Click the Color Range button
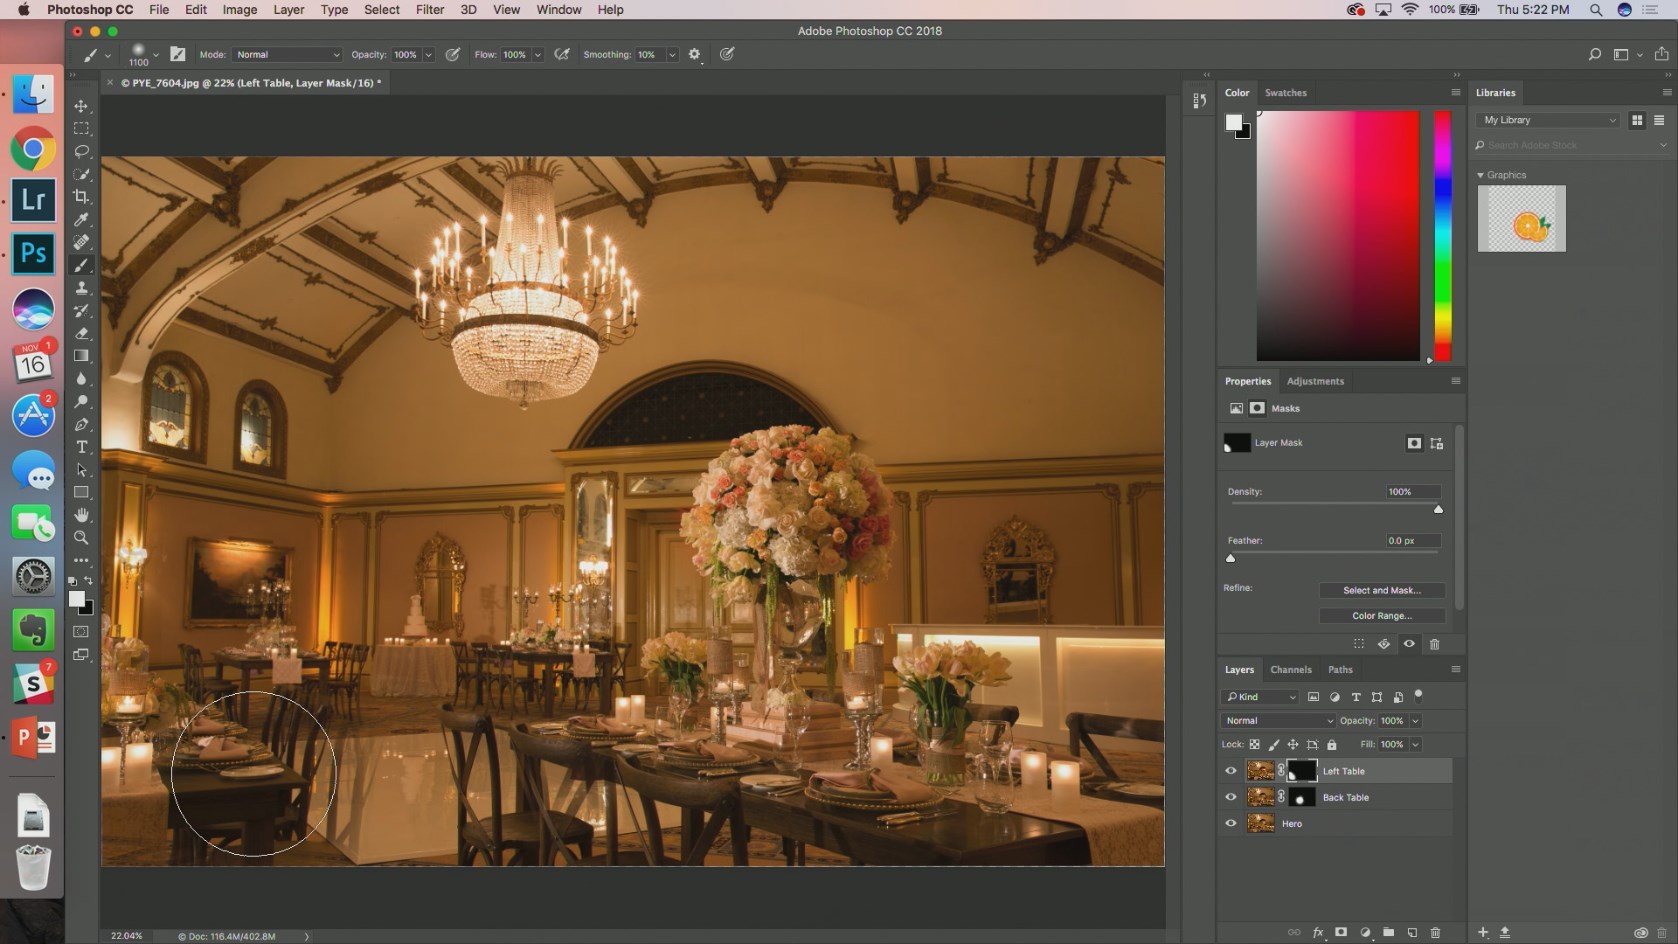This screenshot has height=944, width=1678. pos(1381,616)
